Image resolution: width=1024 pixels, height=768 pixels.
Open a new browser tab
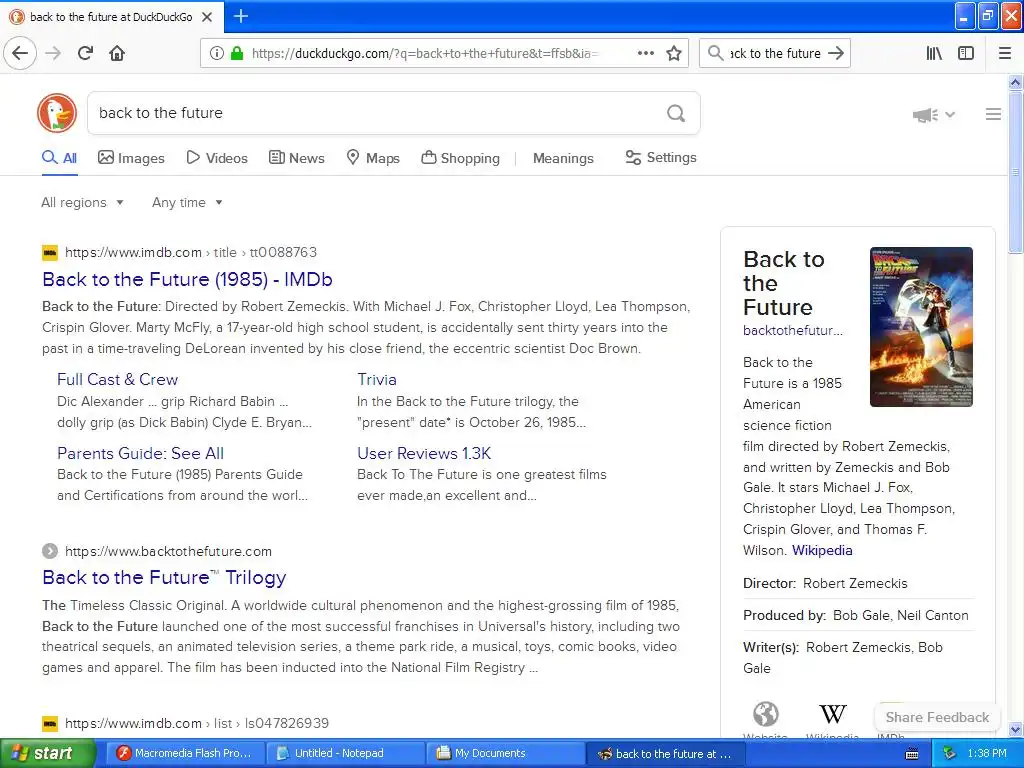[240, 16]
